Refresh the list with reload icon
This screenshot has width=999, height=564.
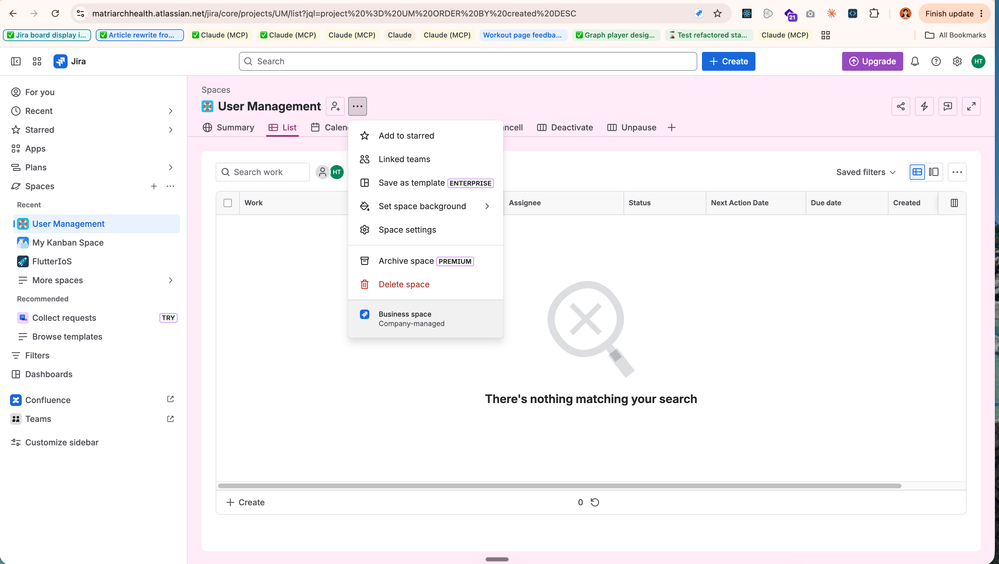coord(594,502)
